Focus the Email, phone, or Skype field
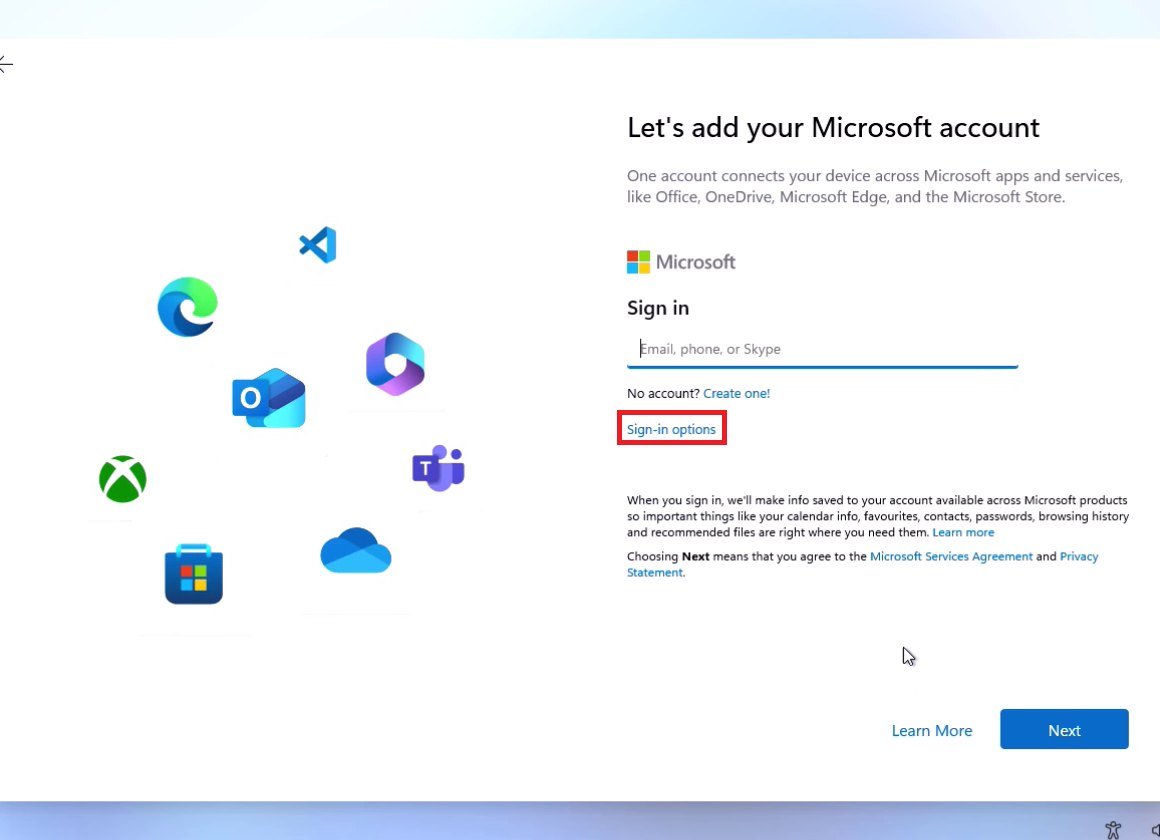The width and height of the screenshot is (1160, 840). pos(822,349)
